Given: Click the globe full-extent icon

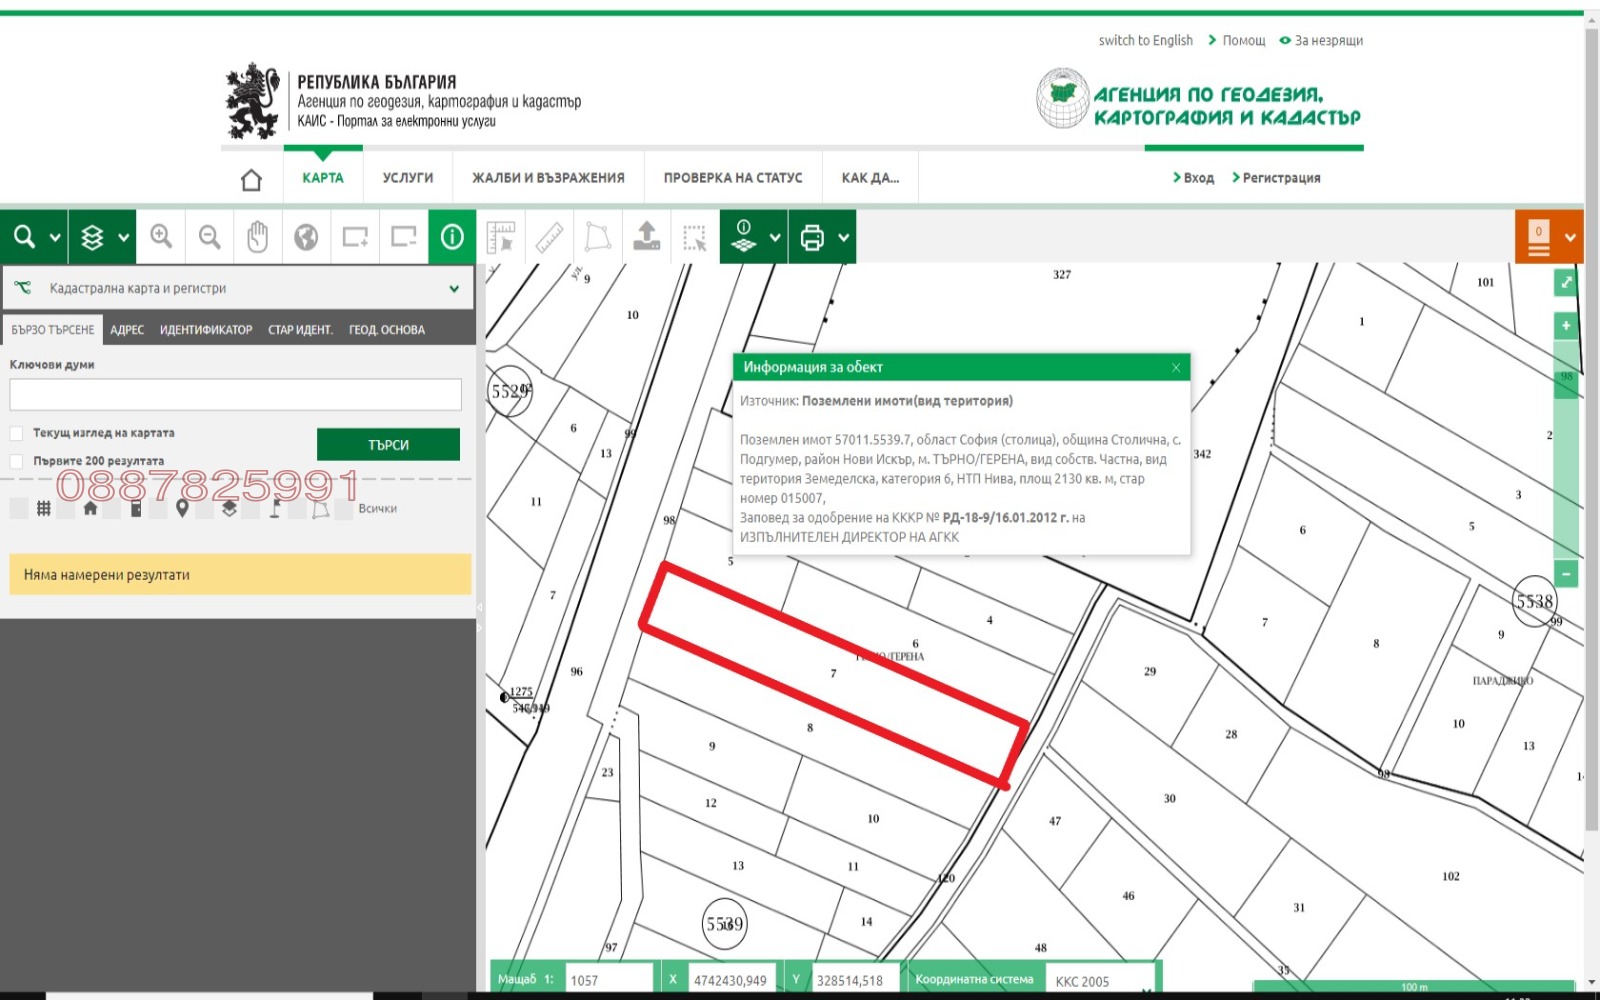Looking at the screenshot, I should pyautogui.click(x=305, y=237).
